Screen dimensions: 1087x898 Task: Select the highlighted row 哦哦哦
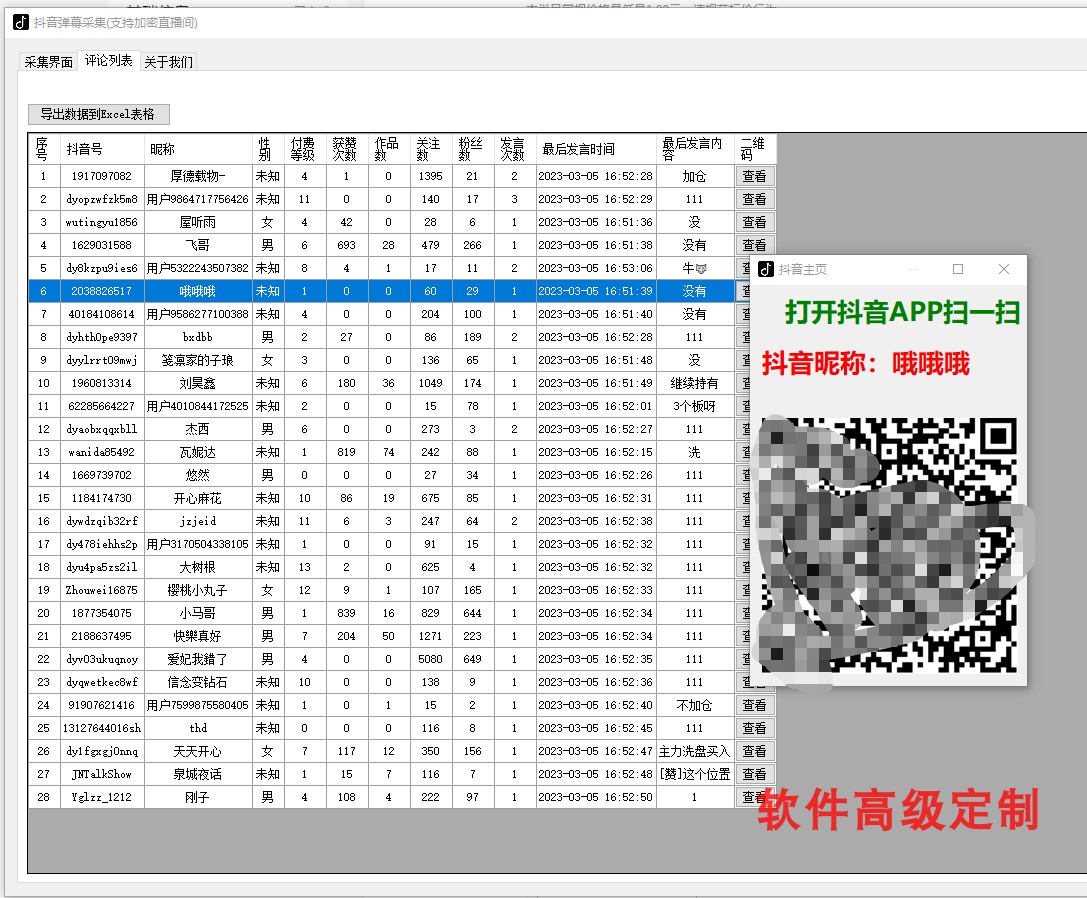coord(382,291)
